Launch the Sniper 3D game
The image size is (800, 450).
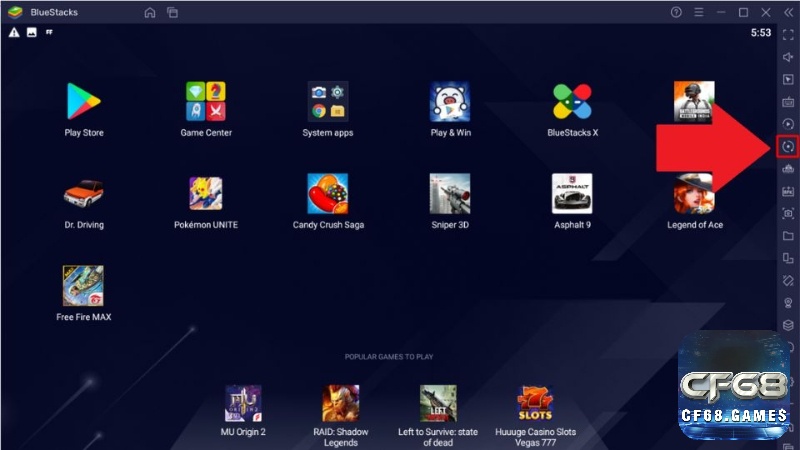tap(450, 193)
